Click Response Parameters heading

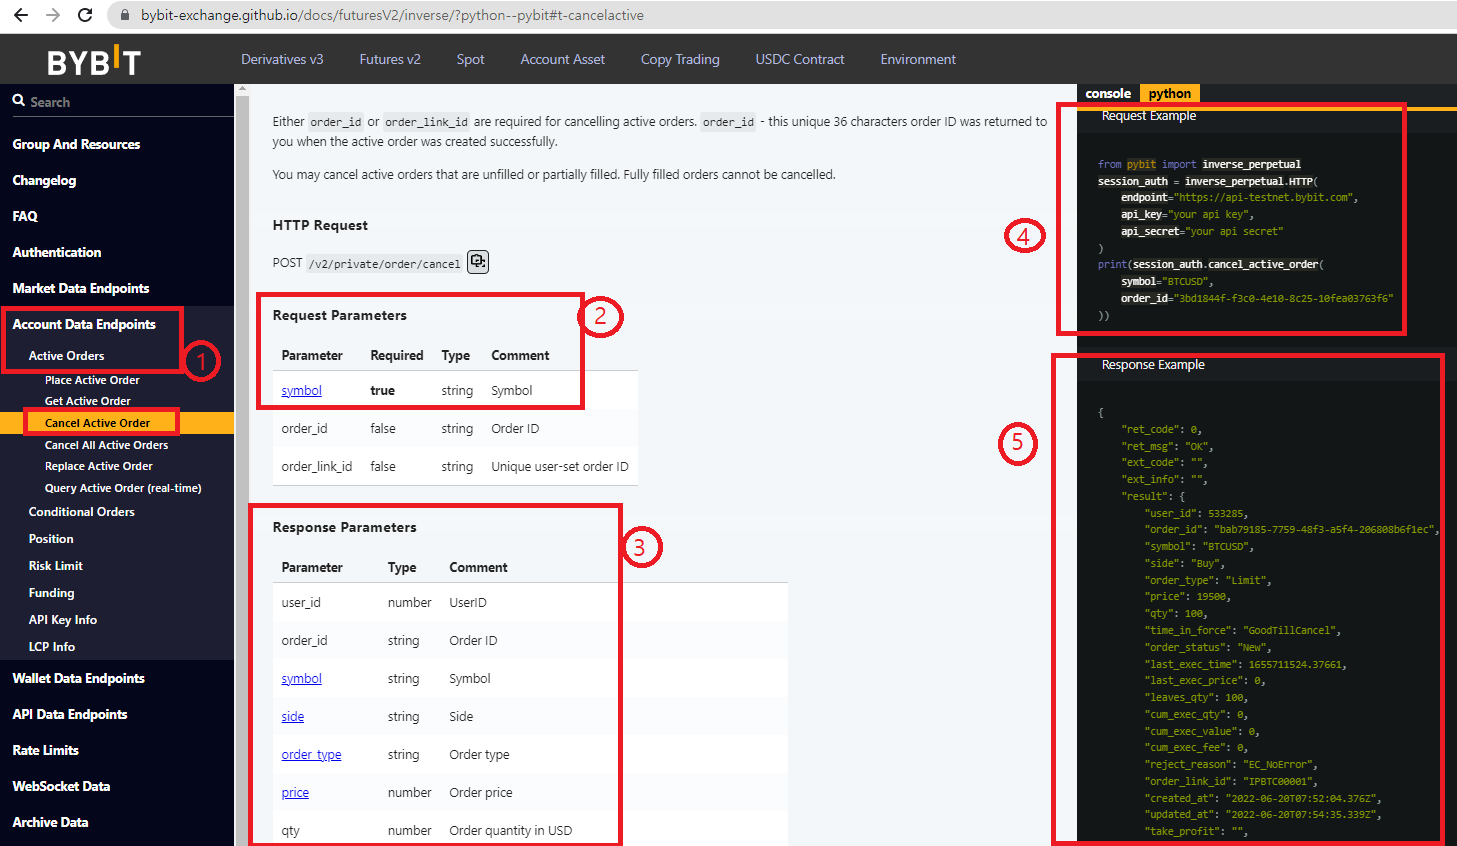(x=344, y=527)
